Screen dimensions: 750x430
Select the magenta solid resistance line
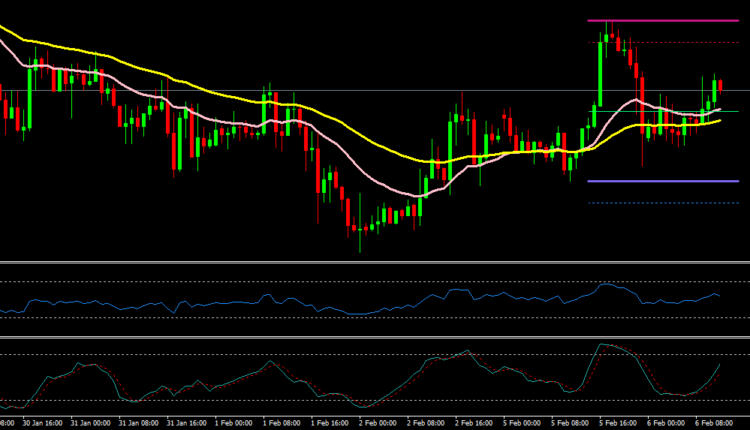click(662, 21)
